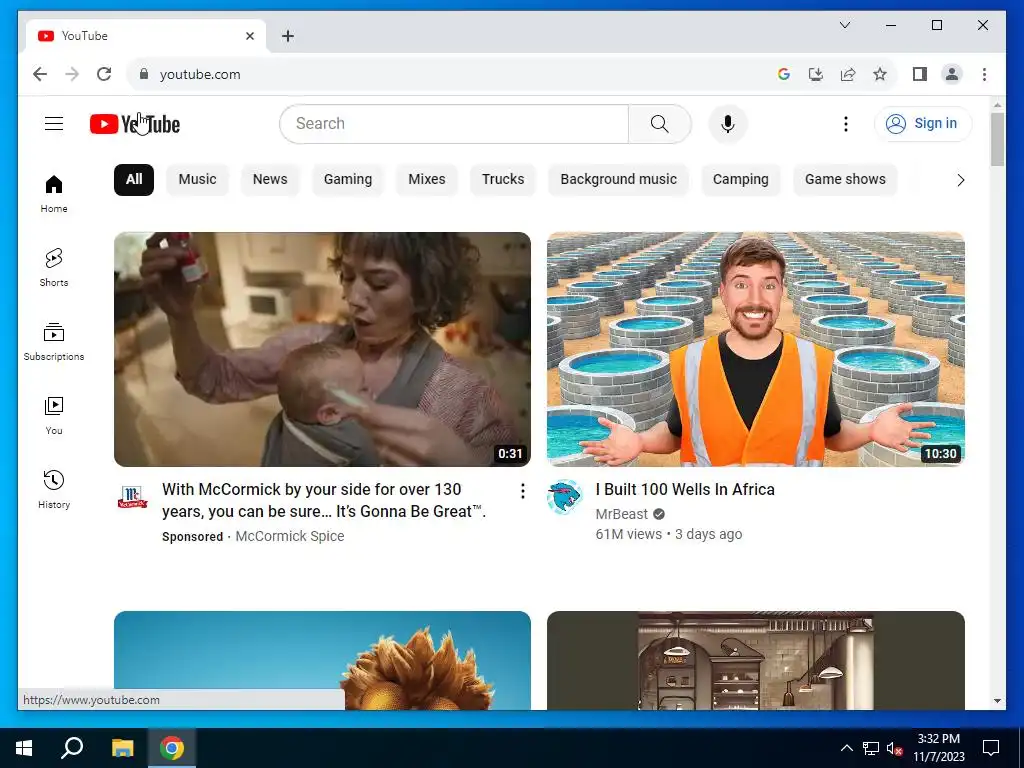Play the McCormick ad video thumbnail

322,349
